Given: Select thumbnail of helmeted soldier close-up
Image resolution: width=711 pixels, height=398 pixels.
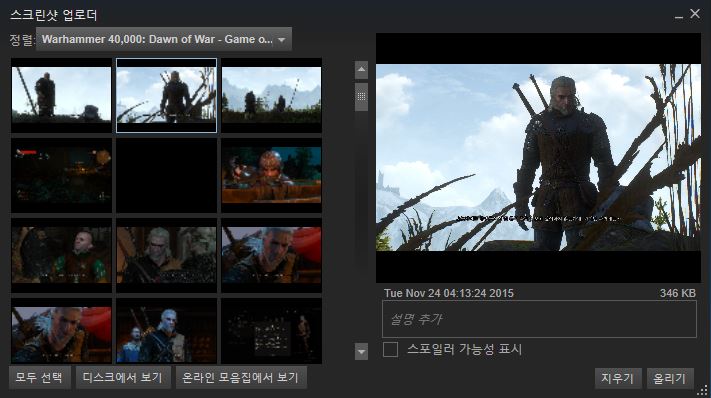Looking at the screenshot, I should tap(272, 175).
